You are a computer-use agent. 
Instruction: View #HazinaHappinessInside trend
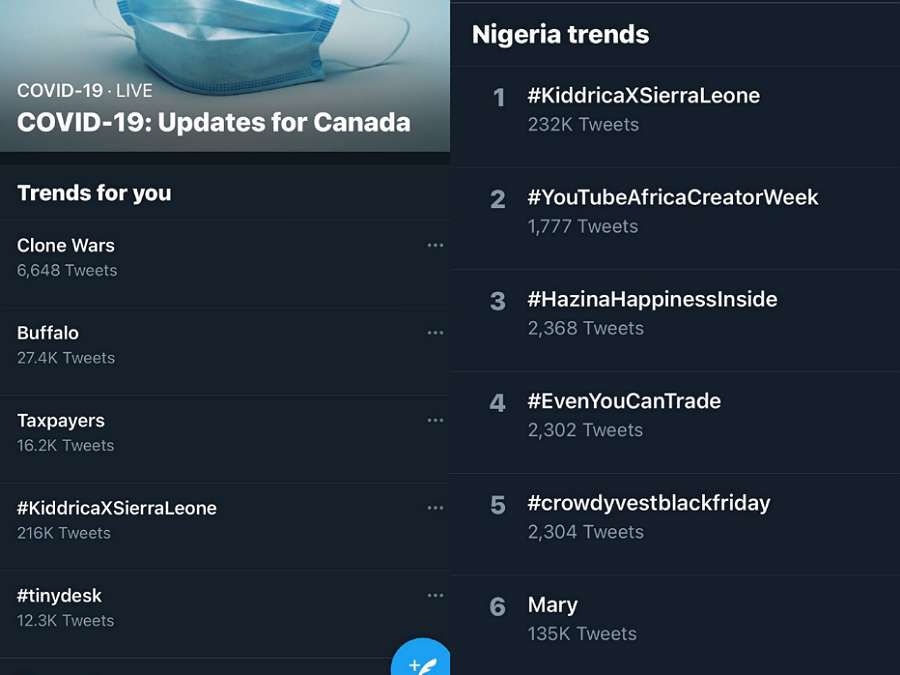click(x=652, y=300)
